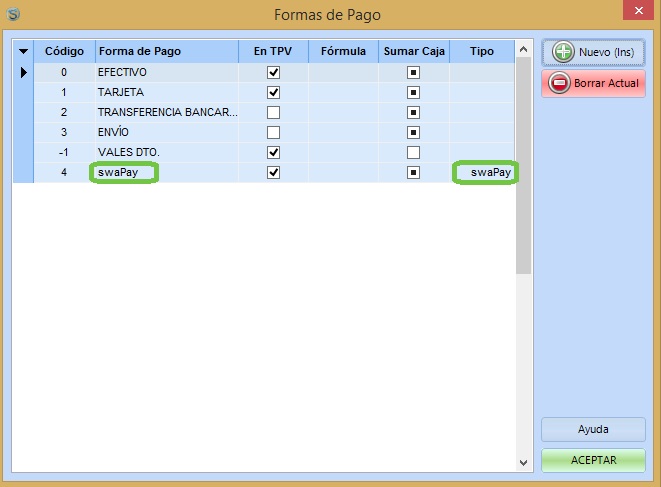The image size is (661, 487).
Task: Click the scrollbar down arrow
Action: [524, 463]
